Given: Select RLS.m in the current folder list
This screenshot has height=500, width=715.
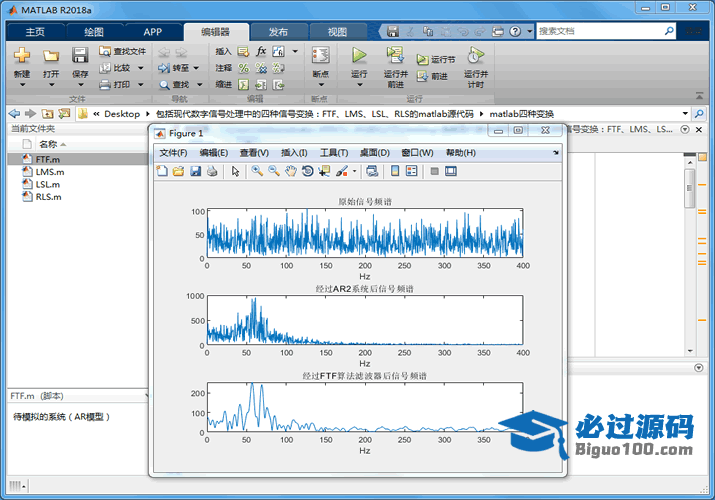Looking at the screenshot, I should pyautogui.click(x=48, y=197).
